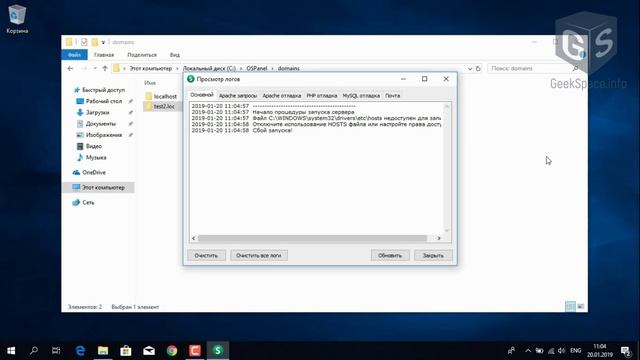Viewport: 640px width, 360px height.
Task: Select Этот компьютер in navigation pane
Action: click(98, 187)
